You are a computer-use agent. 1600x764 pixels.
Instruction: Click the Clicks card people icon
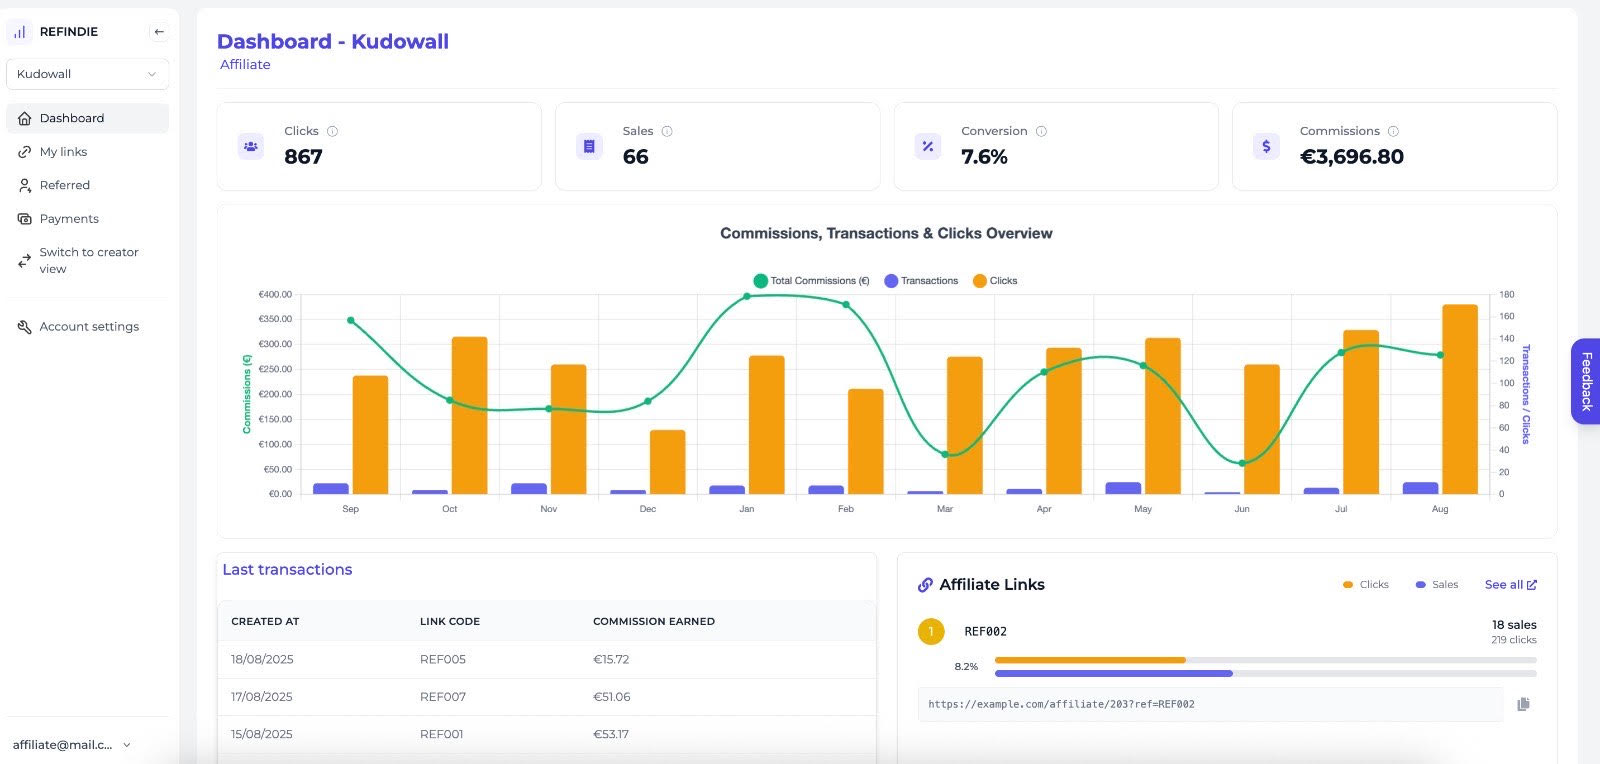point(251,146)
